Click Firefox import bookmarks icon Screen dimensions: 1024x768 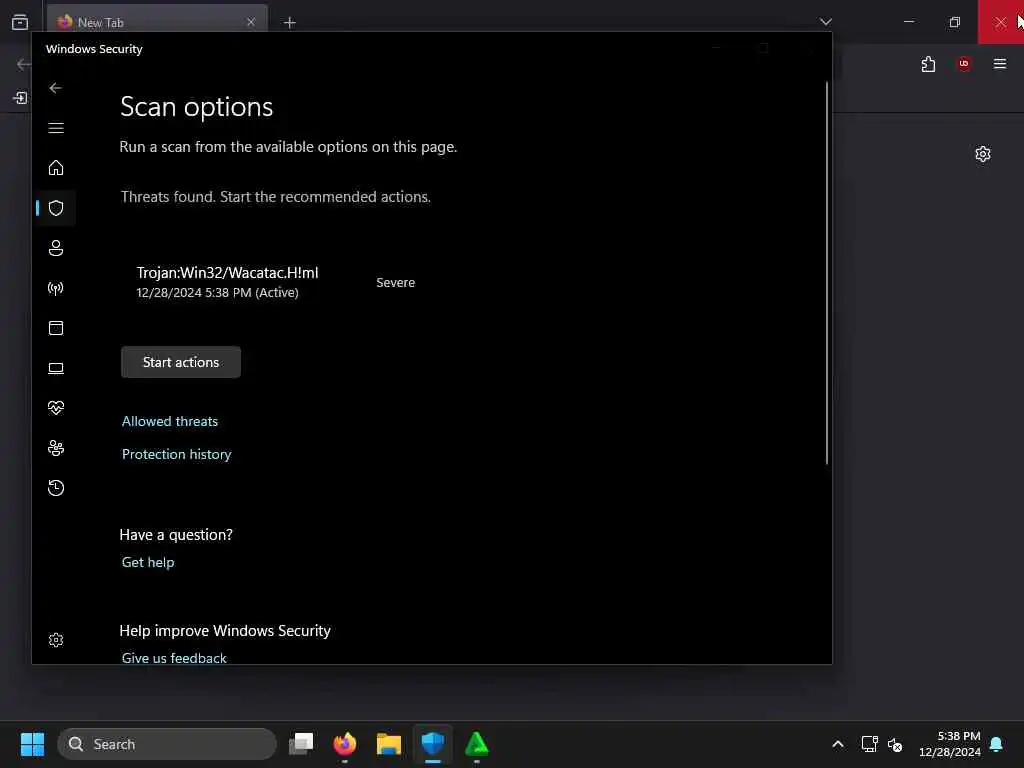point(20,98)
